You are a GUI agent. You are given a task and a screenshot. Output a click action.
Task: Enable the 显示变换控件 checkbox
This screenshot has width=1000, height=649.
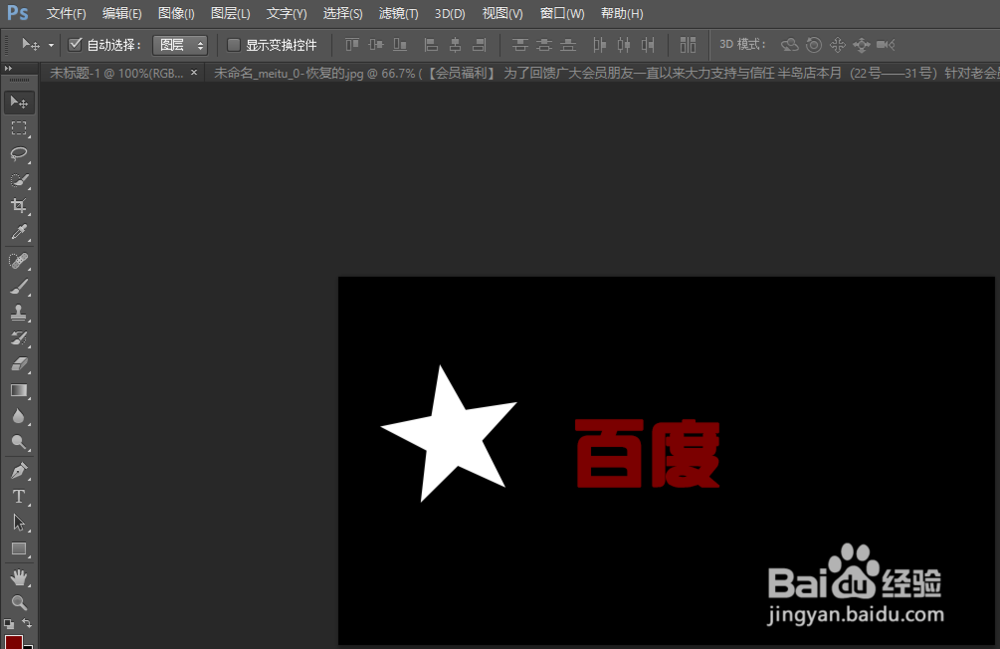pos(234,45)
